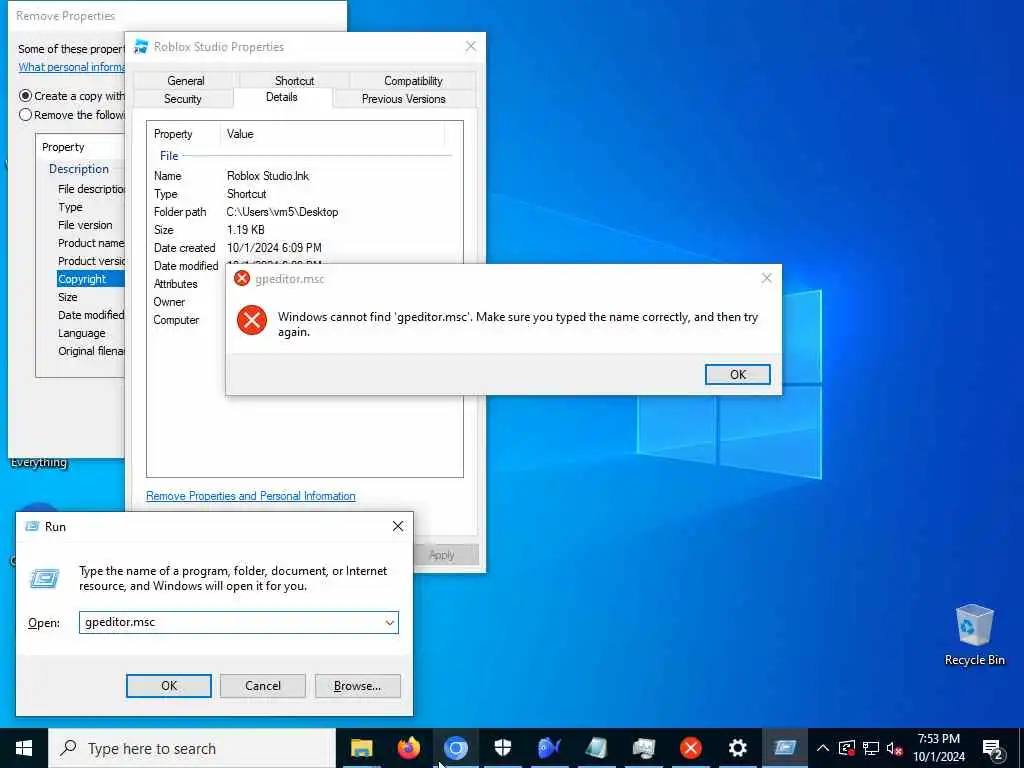Open File Explorer from the taskbar

point(361,748)
